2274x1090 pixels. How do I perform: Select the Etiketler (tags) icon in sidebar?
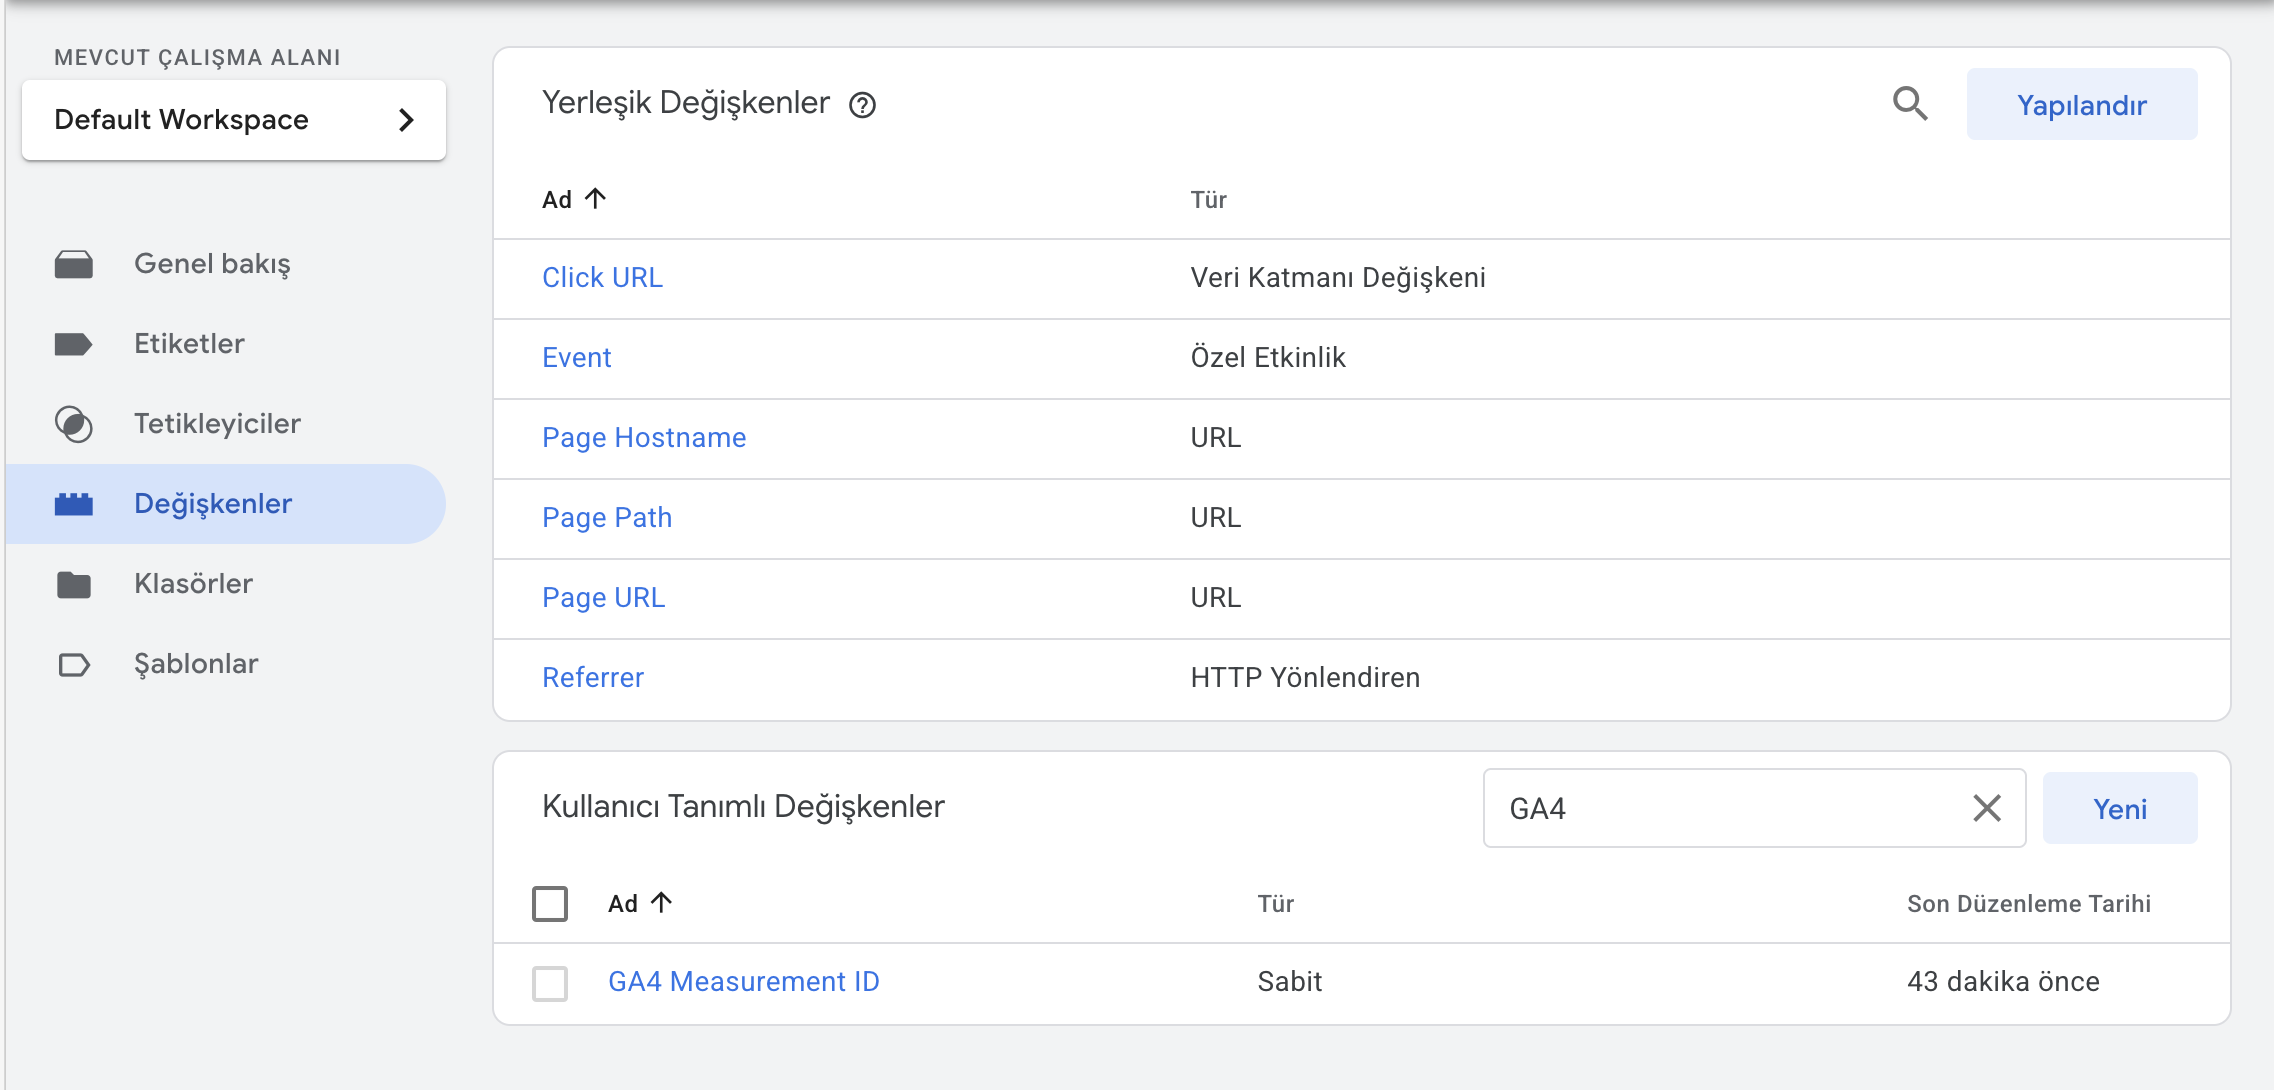point(72,344)
